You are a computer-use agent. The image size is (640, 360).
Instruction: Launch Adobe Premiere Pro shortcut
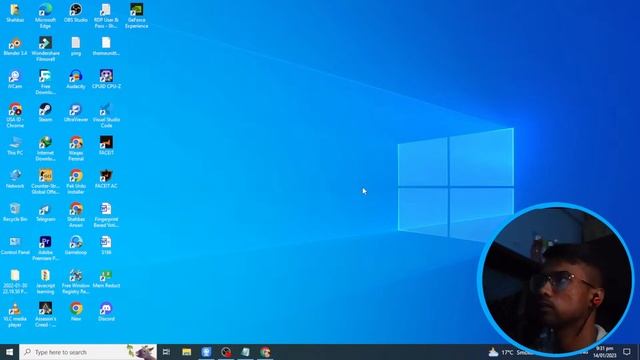45,248
